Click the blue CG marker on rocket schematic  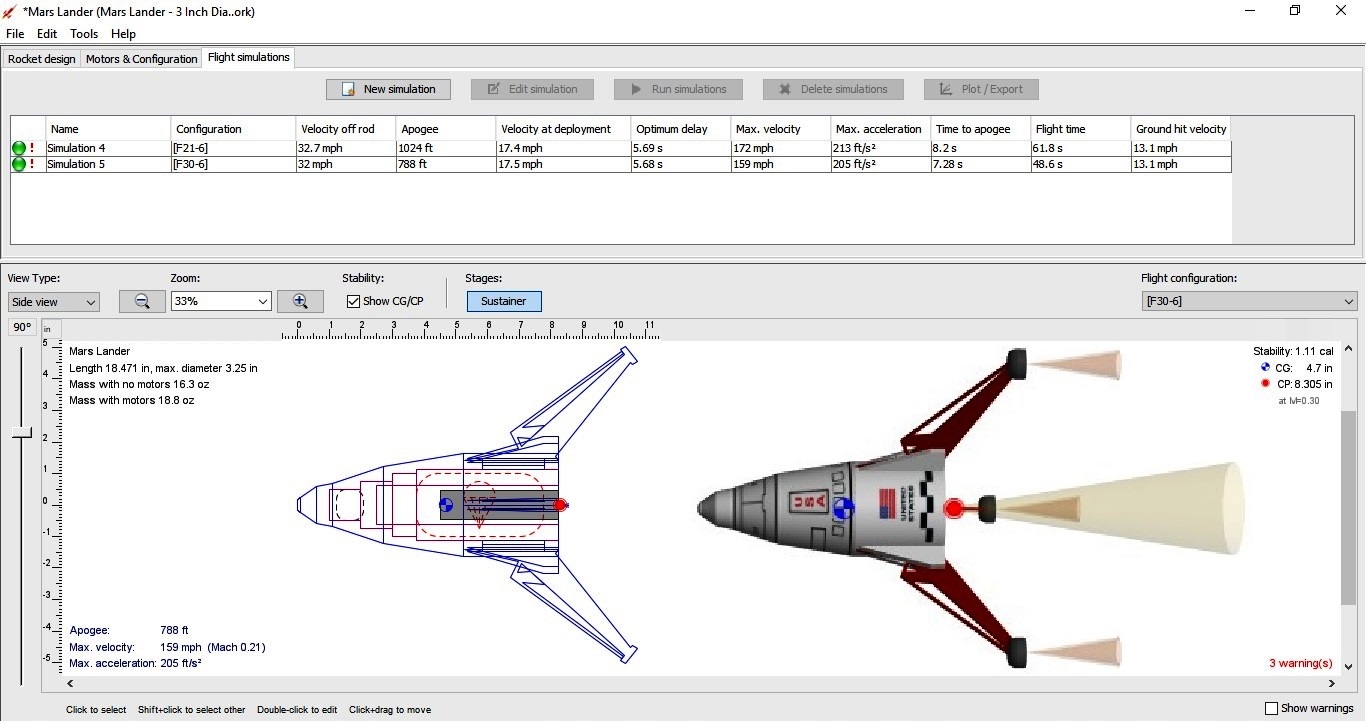pos(446,505)
